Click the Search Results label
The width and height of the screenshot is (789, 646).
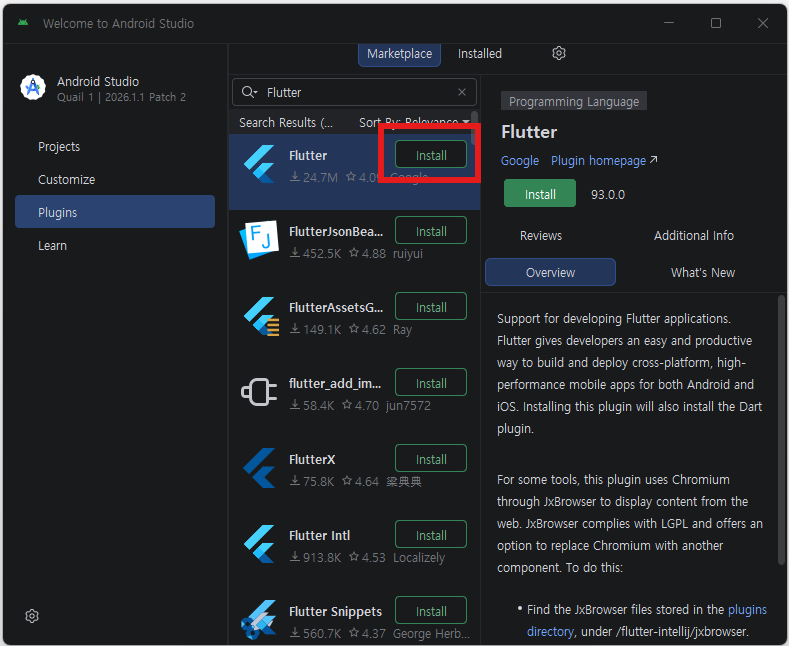286,122
